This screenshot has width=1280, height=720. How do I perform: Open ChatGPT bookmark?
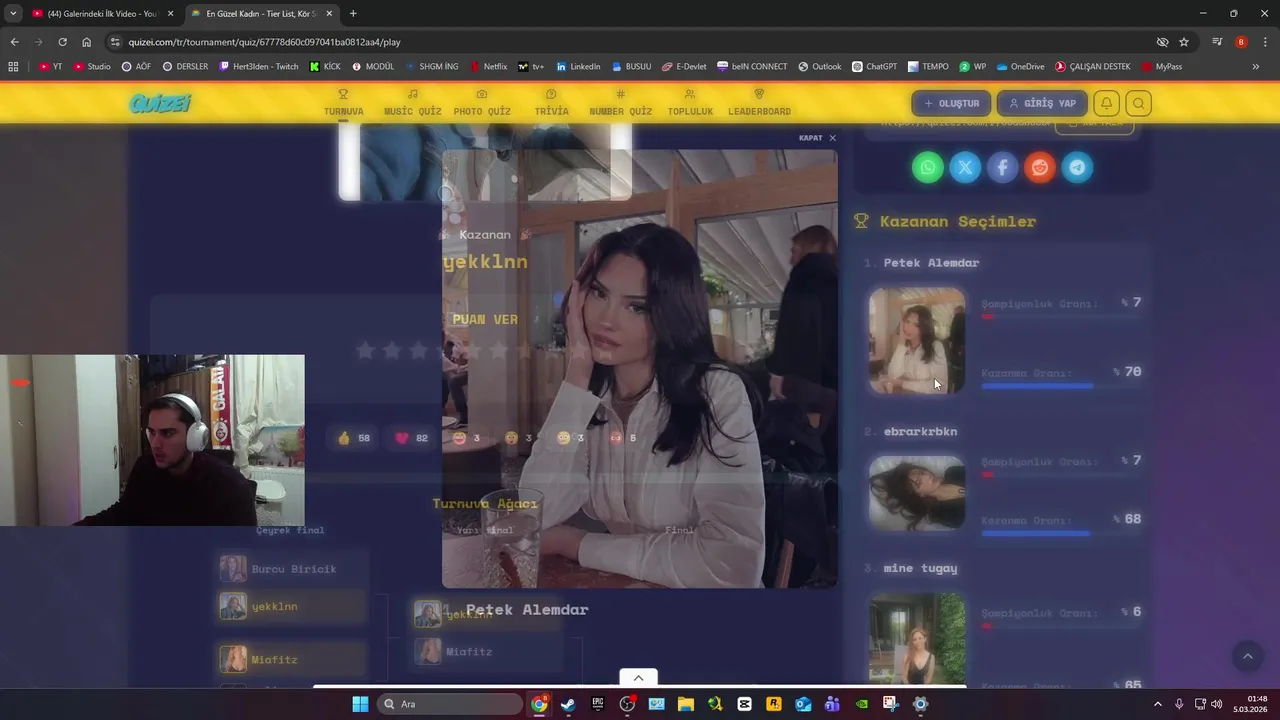pyautogui.click(x=874, y=67)
